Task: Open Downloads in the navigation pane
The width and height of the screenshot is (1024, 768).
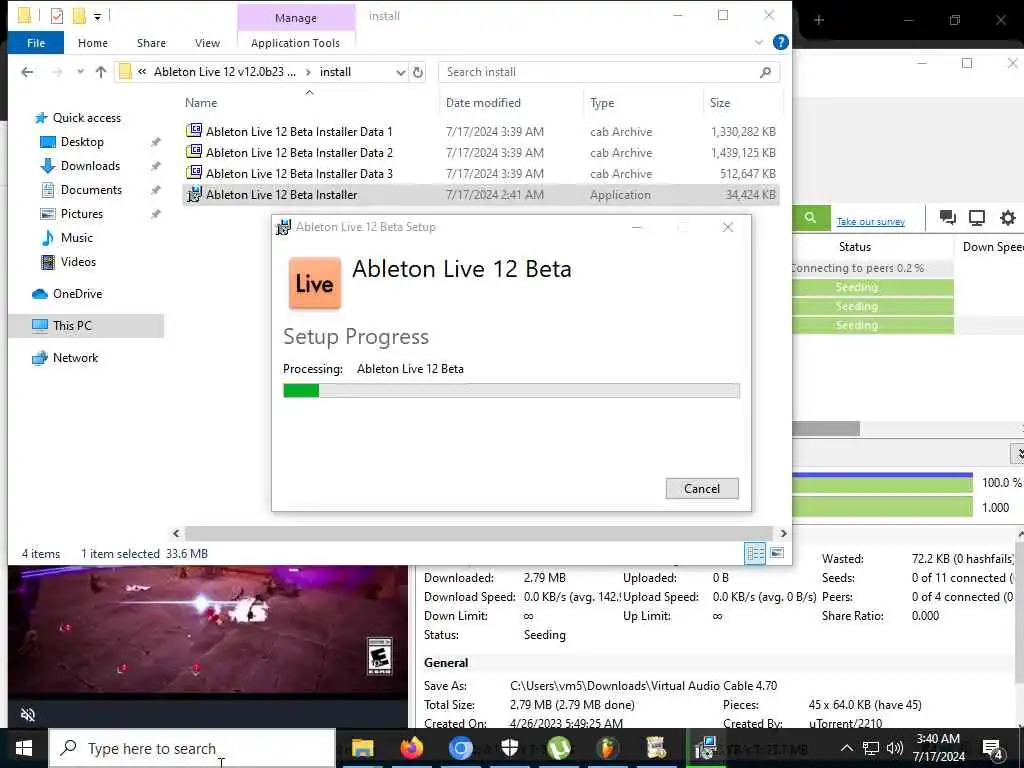Action: click(90, 166)
